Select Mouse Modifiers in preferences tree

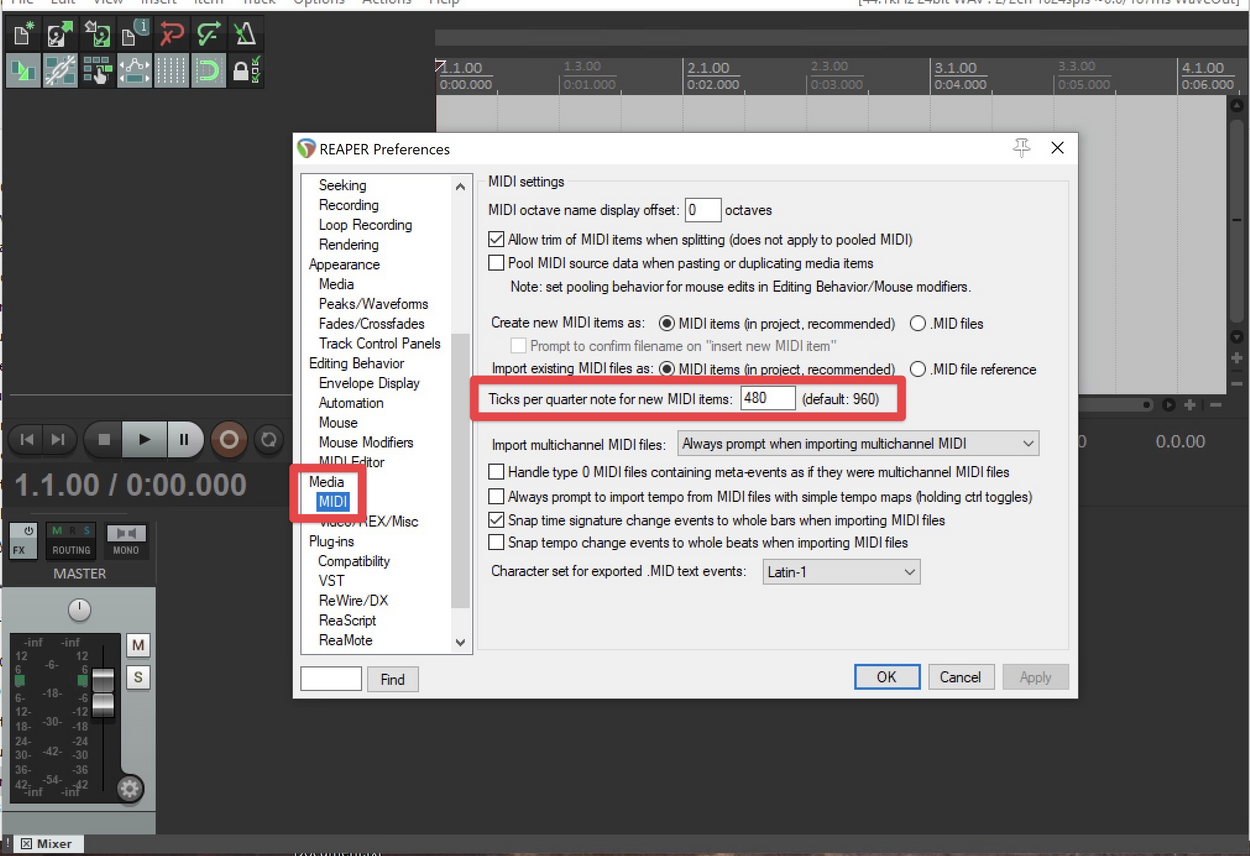pyautogui.click(x=365, y=442)
